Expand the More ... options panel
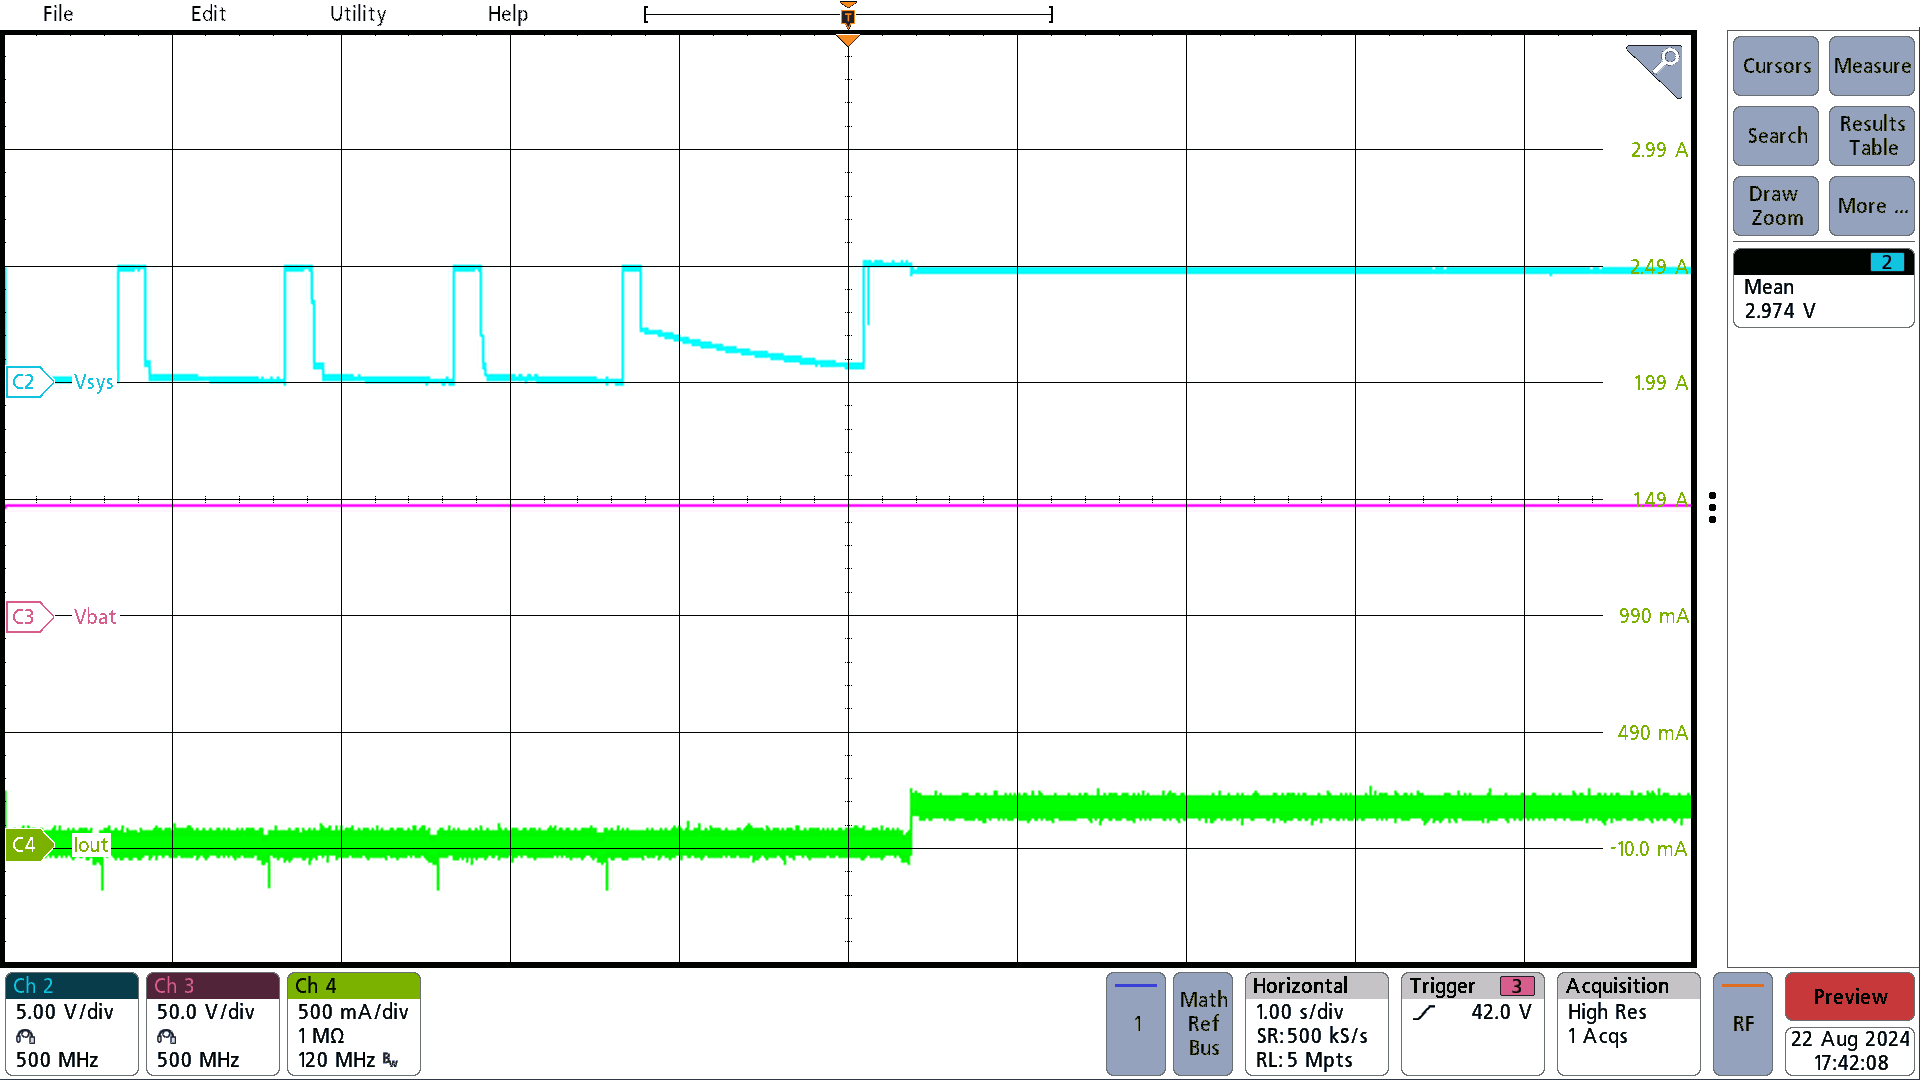This screenshot has height=1080, width=1920. tap(1871, 206)
